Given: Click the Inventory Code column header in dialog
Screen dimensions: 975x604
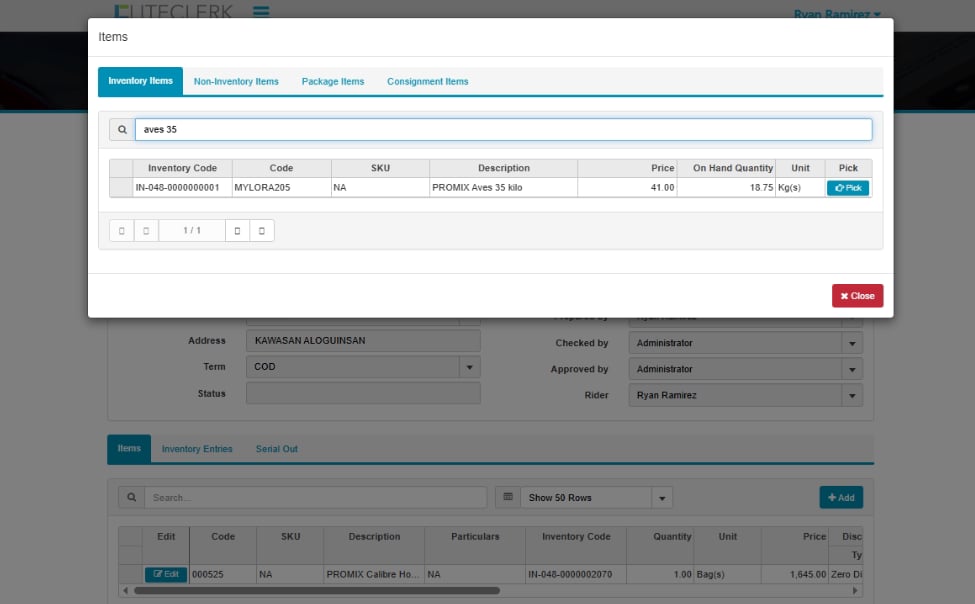Looking at the screenshot, I should pos(182,168).
